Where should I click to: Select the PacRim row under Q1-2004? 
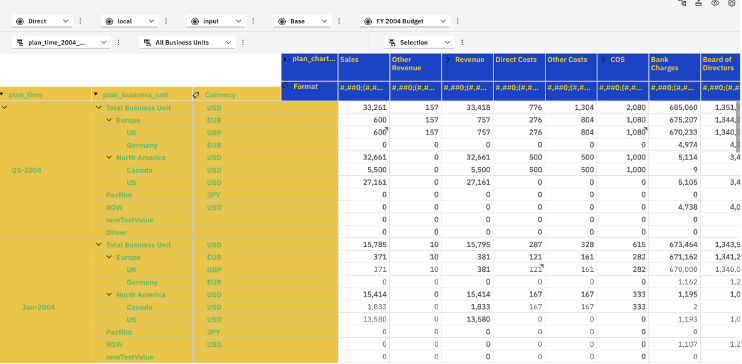(119, 195)
